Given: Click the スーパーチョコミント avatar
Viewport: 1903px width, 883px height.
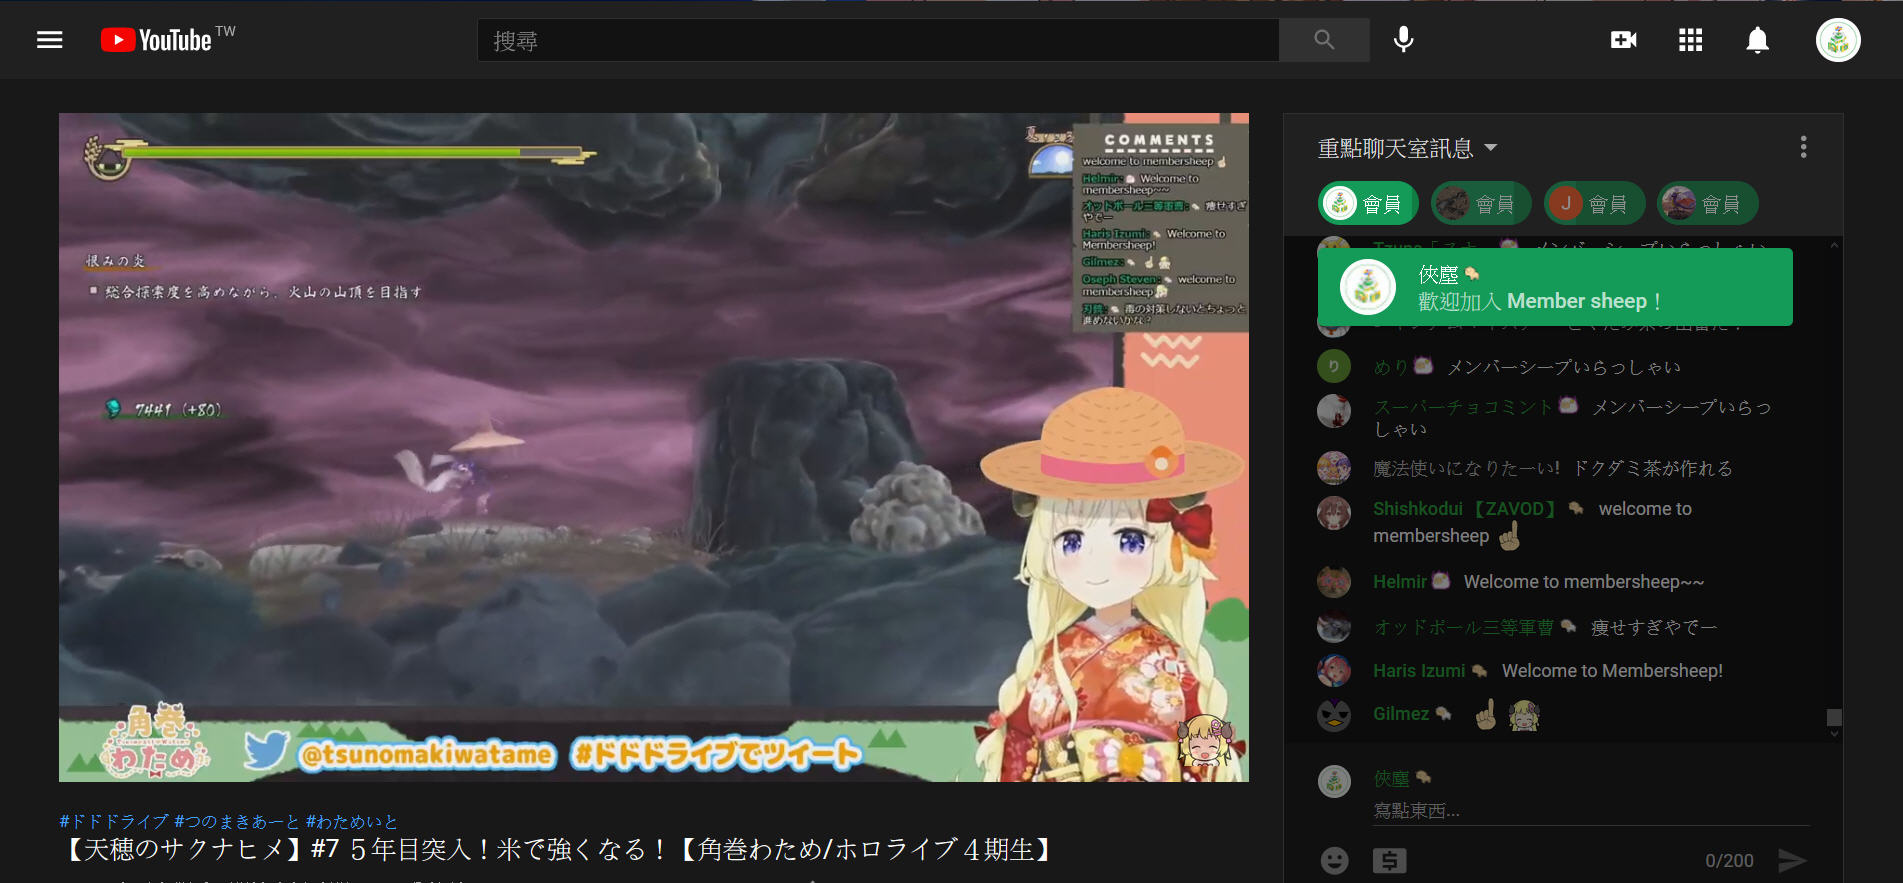Looking at the screenshot, I should coord(1334,411).
